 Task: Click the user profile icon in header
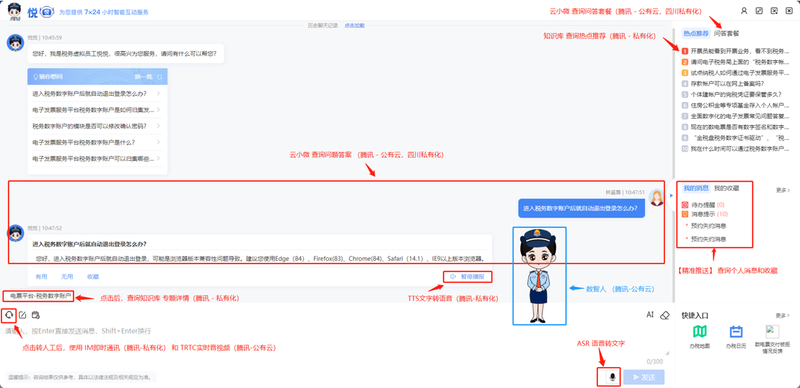click(744, 11)
